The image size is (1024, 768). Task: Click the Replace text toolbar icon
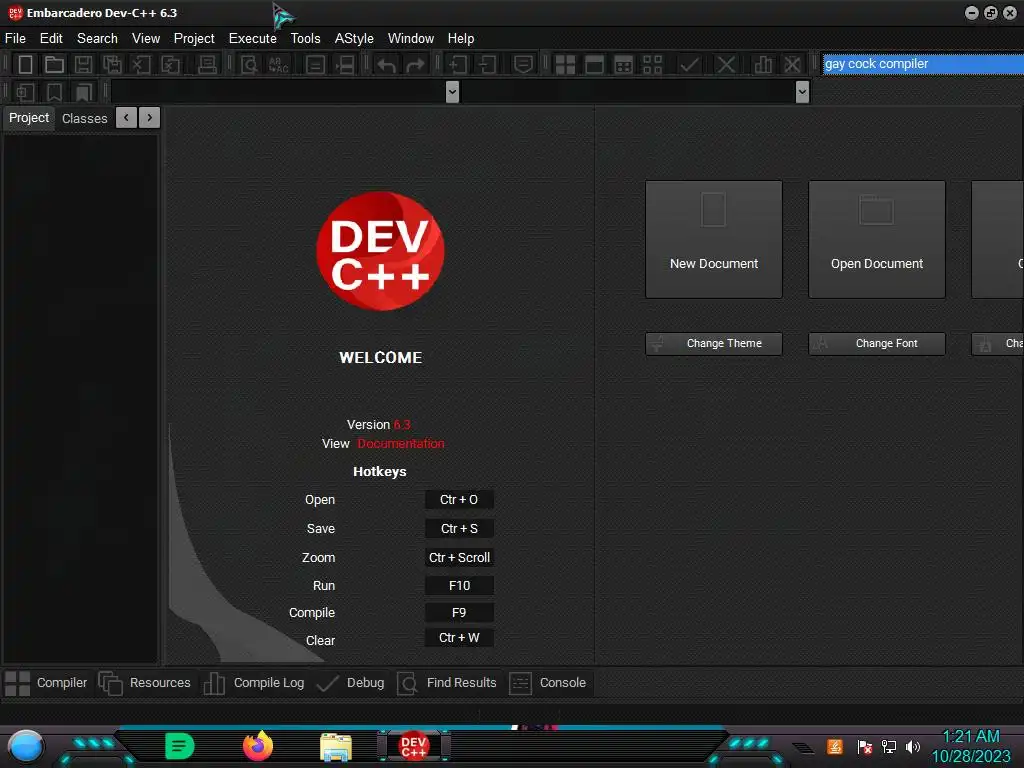pos(278,65)
